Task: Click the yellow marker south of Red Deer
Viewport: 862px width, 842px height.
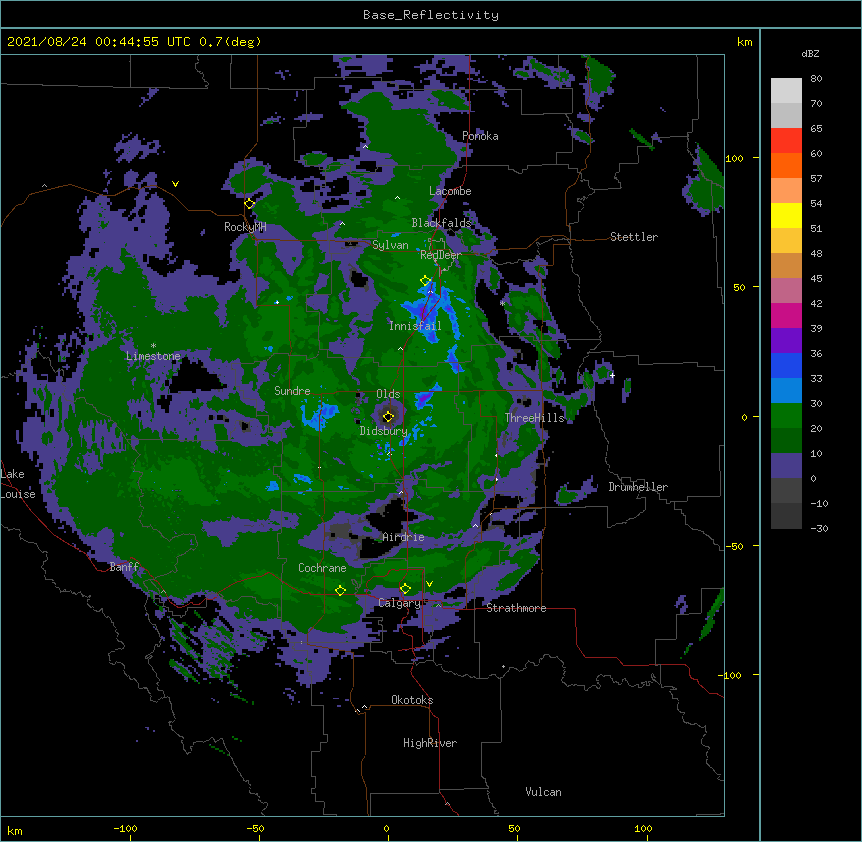Action: 425,281
